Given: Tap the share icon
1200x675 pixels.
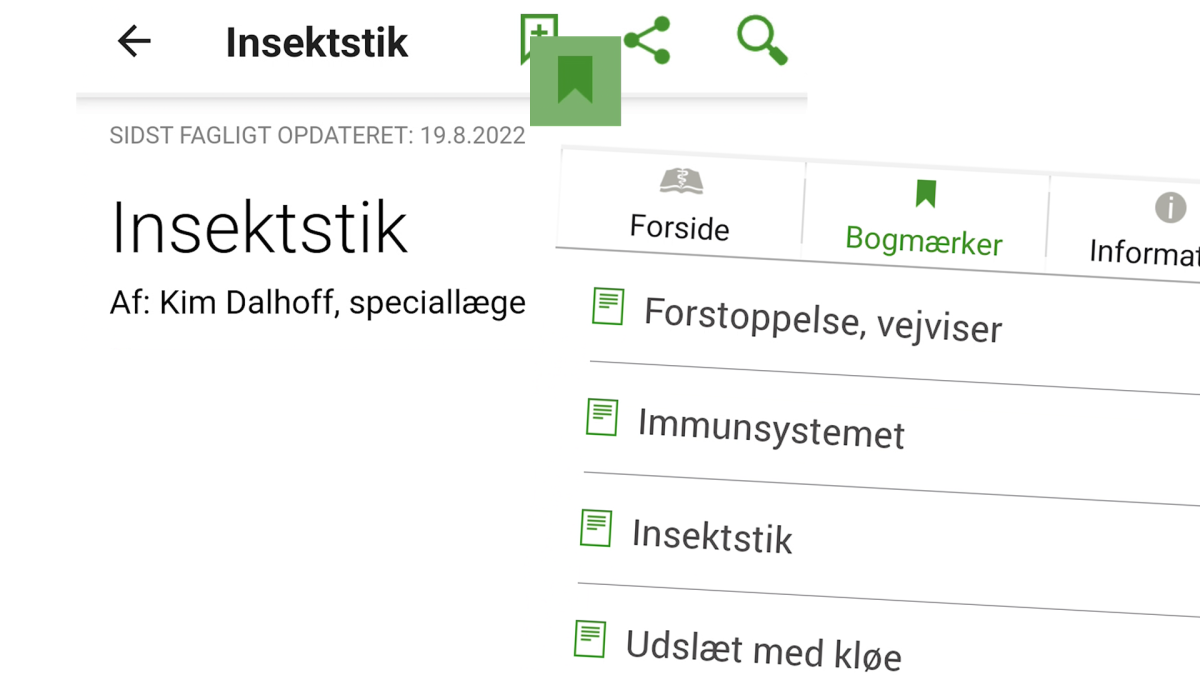Looking at the screenshot, I should (647, 40).
